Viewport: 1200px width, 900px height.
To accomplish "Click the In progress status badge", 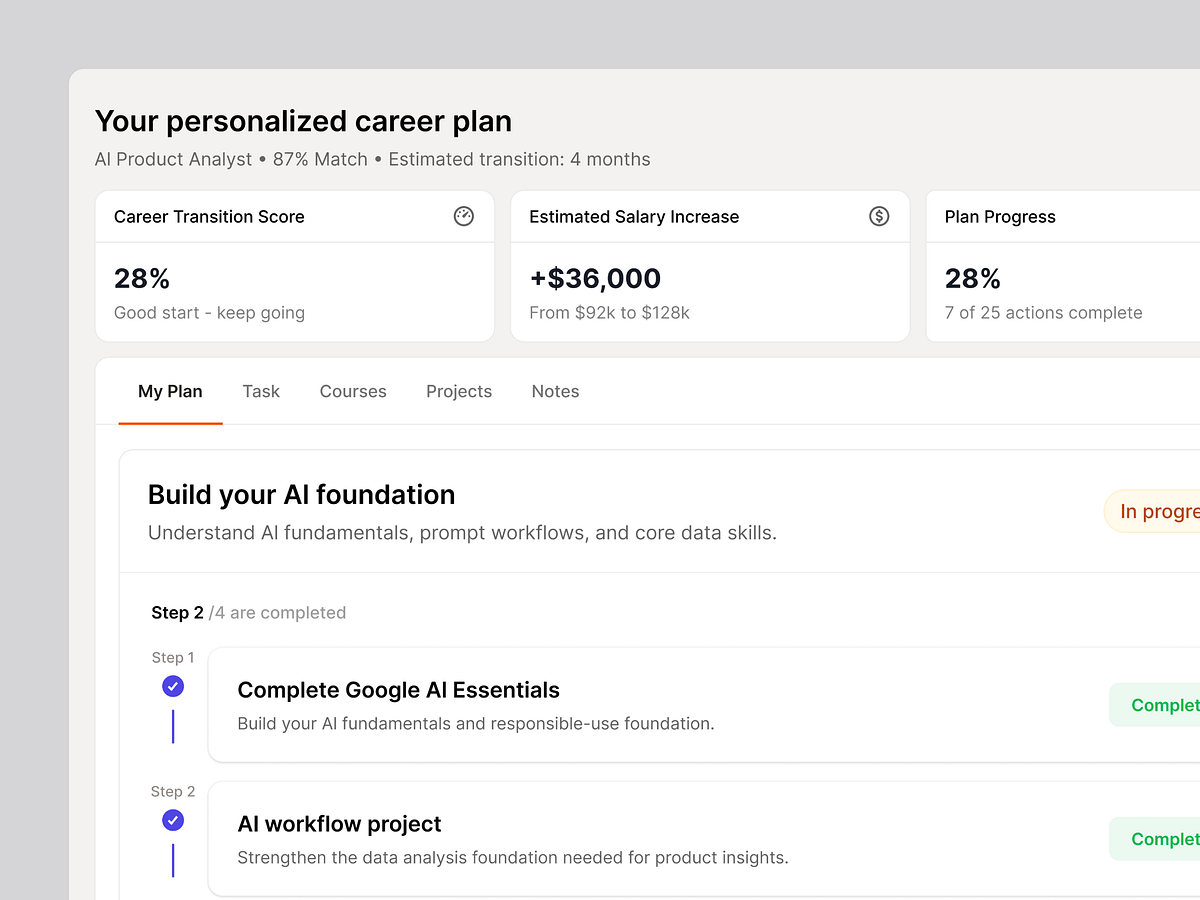I will pyautogui.click(x=1152, y=511).
